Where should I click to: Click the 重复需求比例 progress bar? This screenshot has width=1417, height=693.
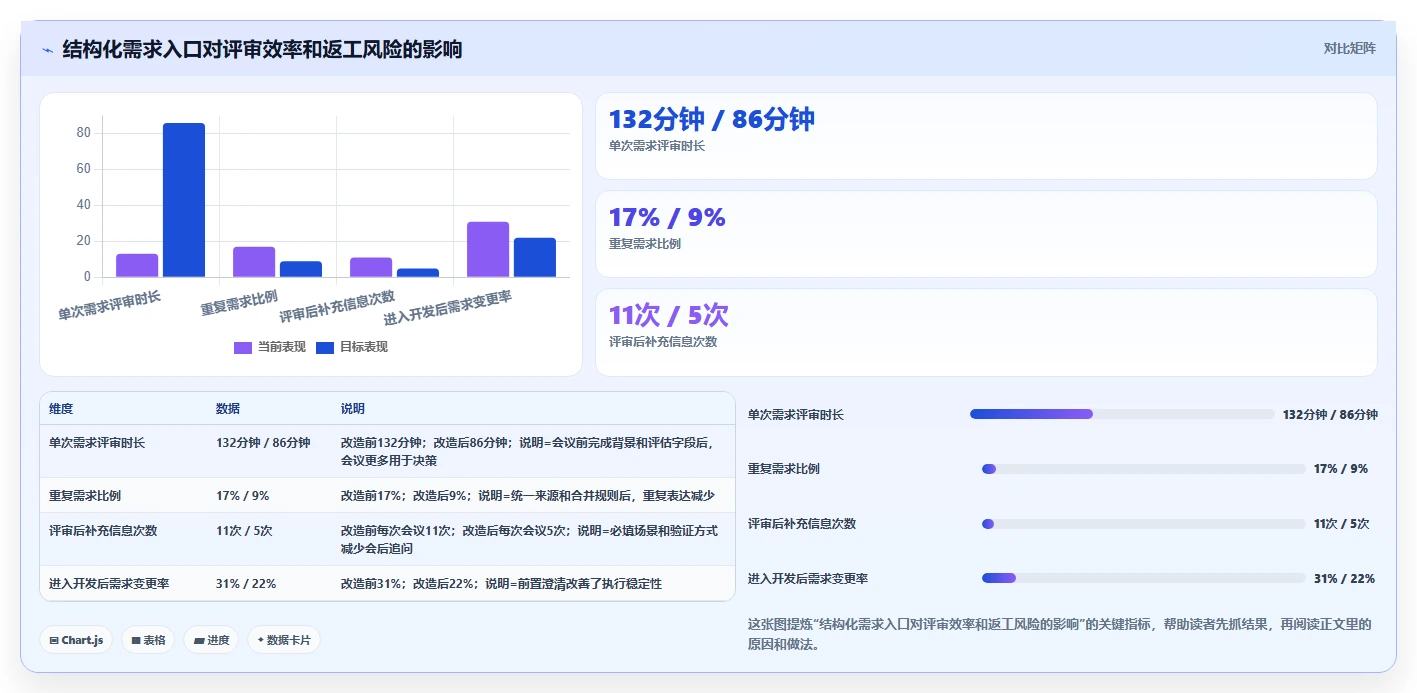tap(1144, 469)
